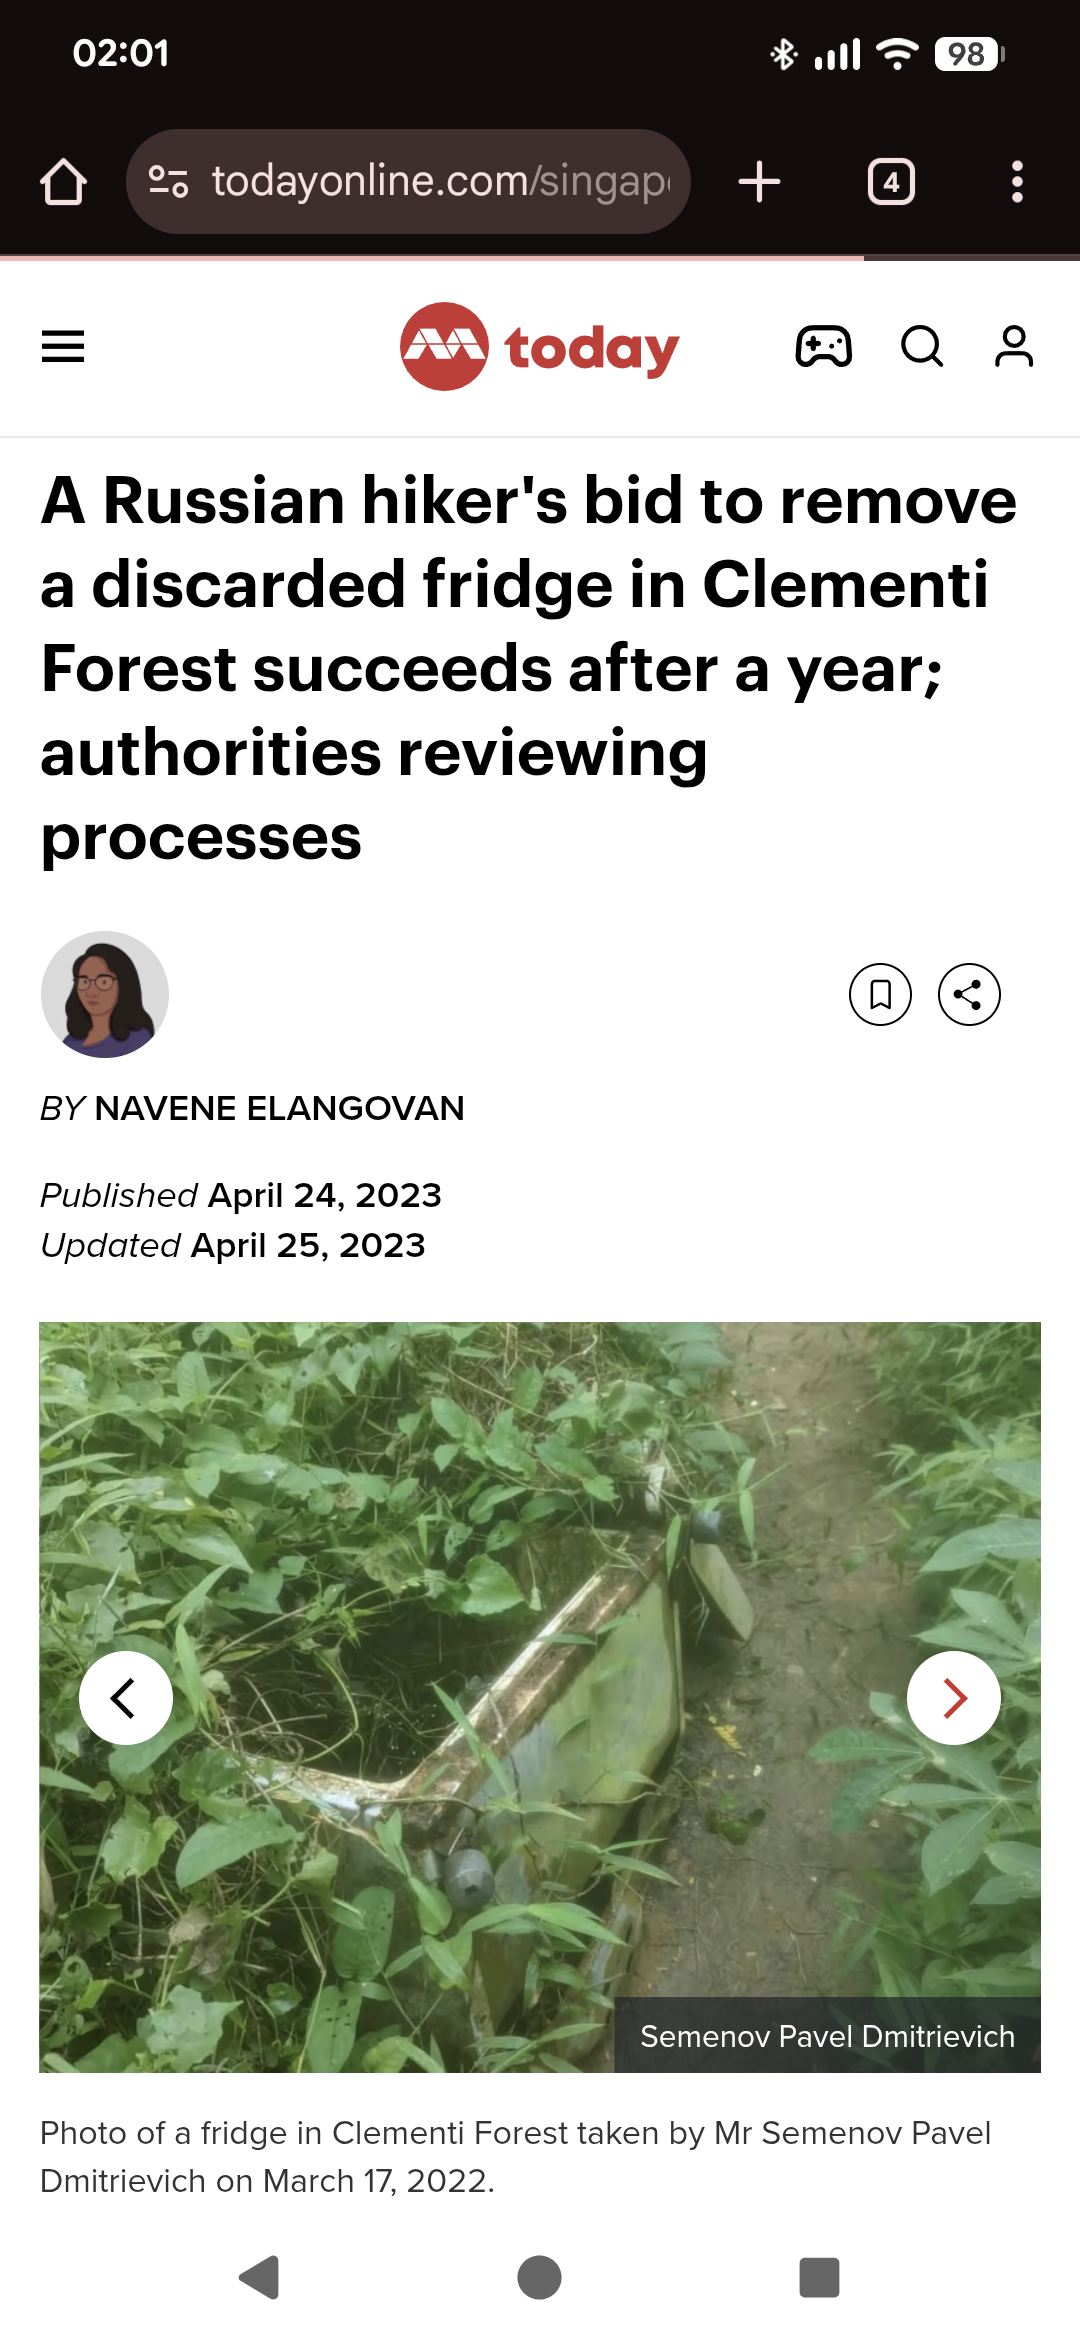Open site search
This screenshot has width=1080, height=2340.
click(x=921, y=347)
